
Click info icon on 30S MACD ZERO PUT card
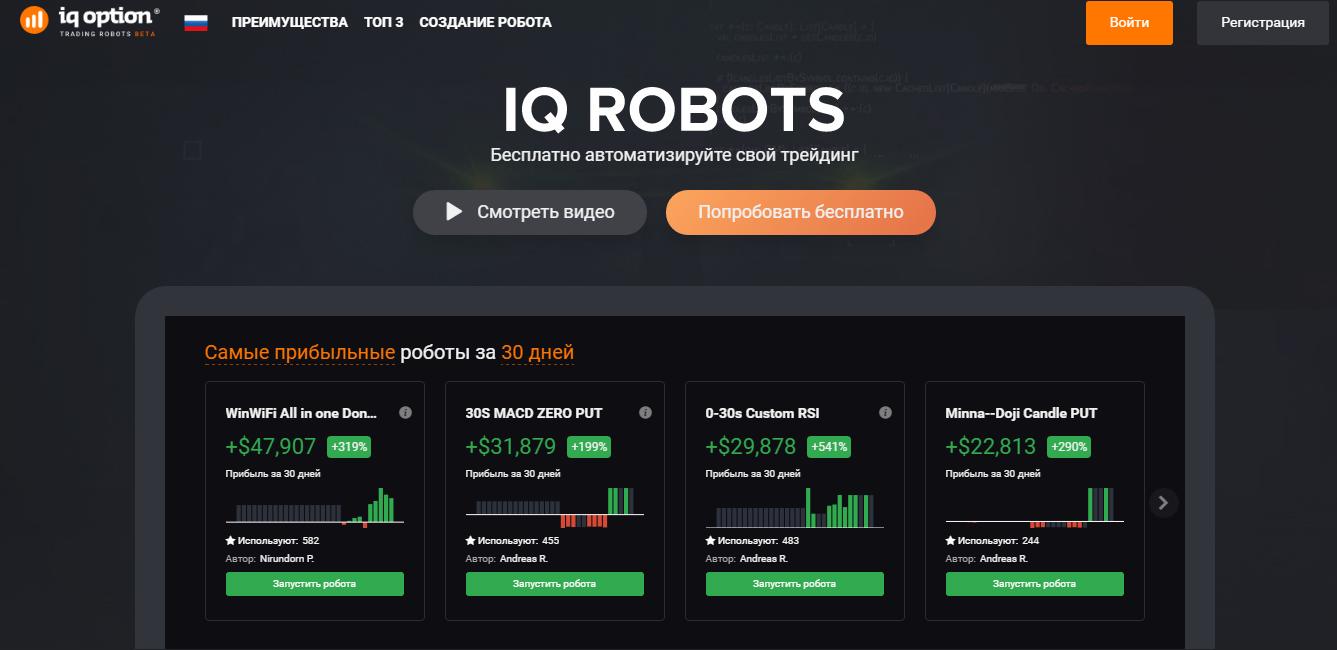[645, 413]
